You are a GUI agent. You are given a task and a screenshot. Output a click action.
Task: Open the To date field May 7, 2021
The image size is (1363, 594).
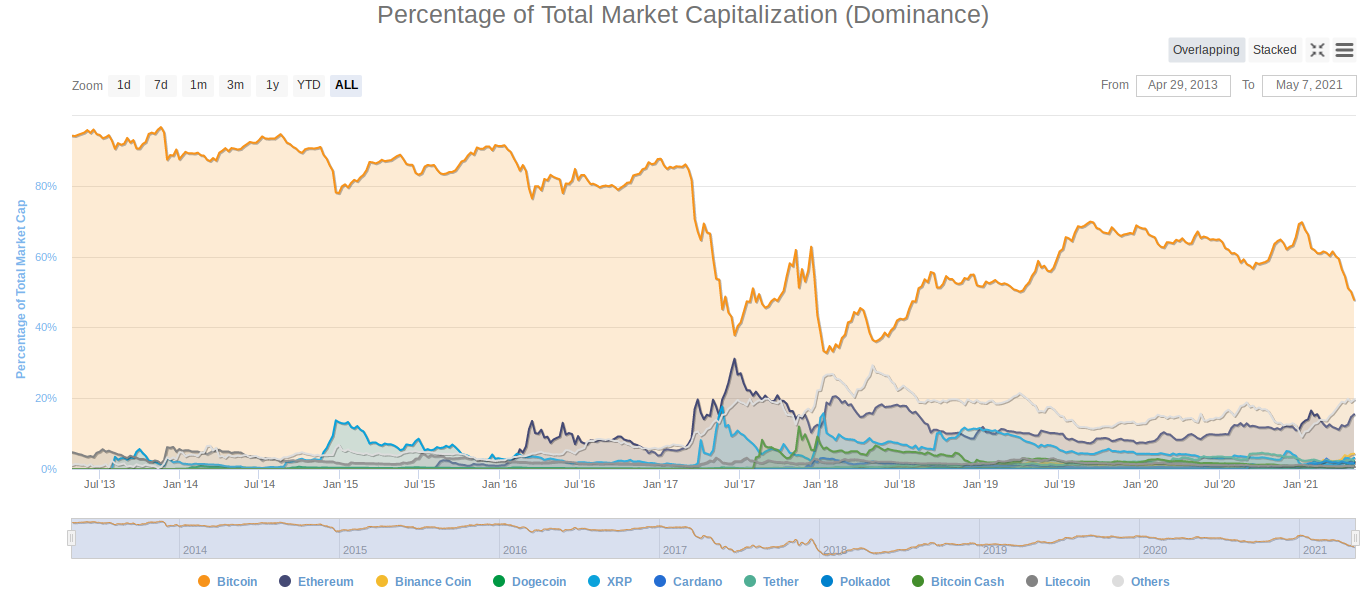click(x=1309, y=85)
